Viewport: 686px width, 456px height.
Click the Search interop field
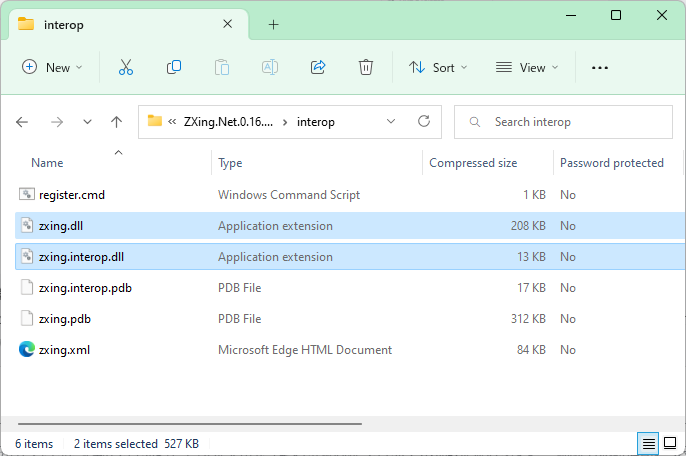click(x=564, y=122)
